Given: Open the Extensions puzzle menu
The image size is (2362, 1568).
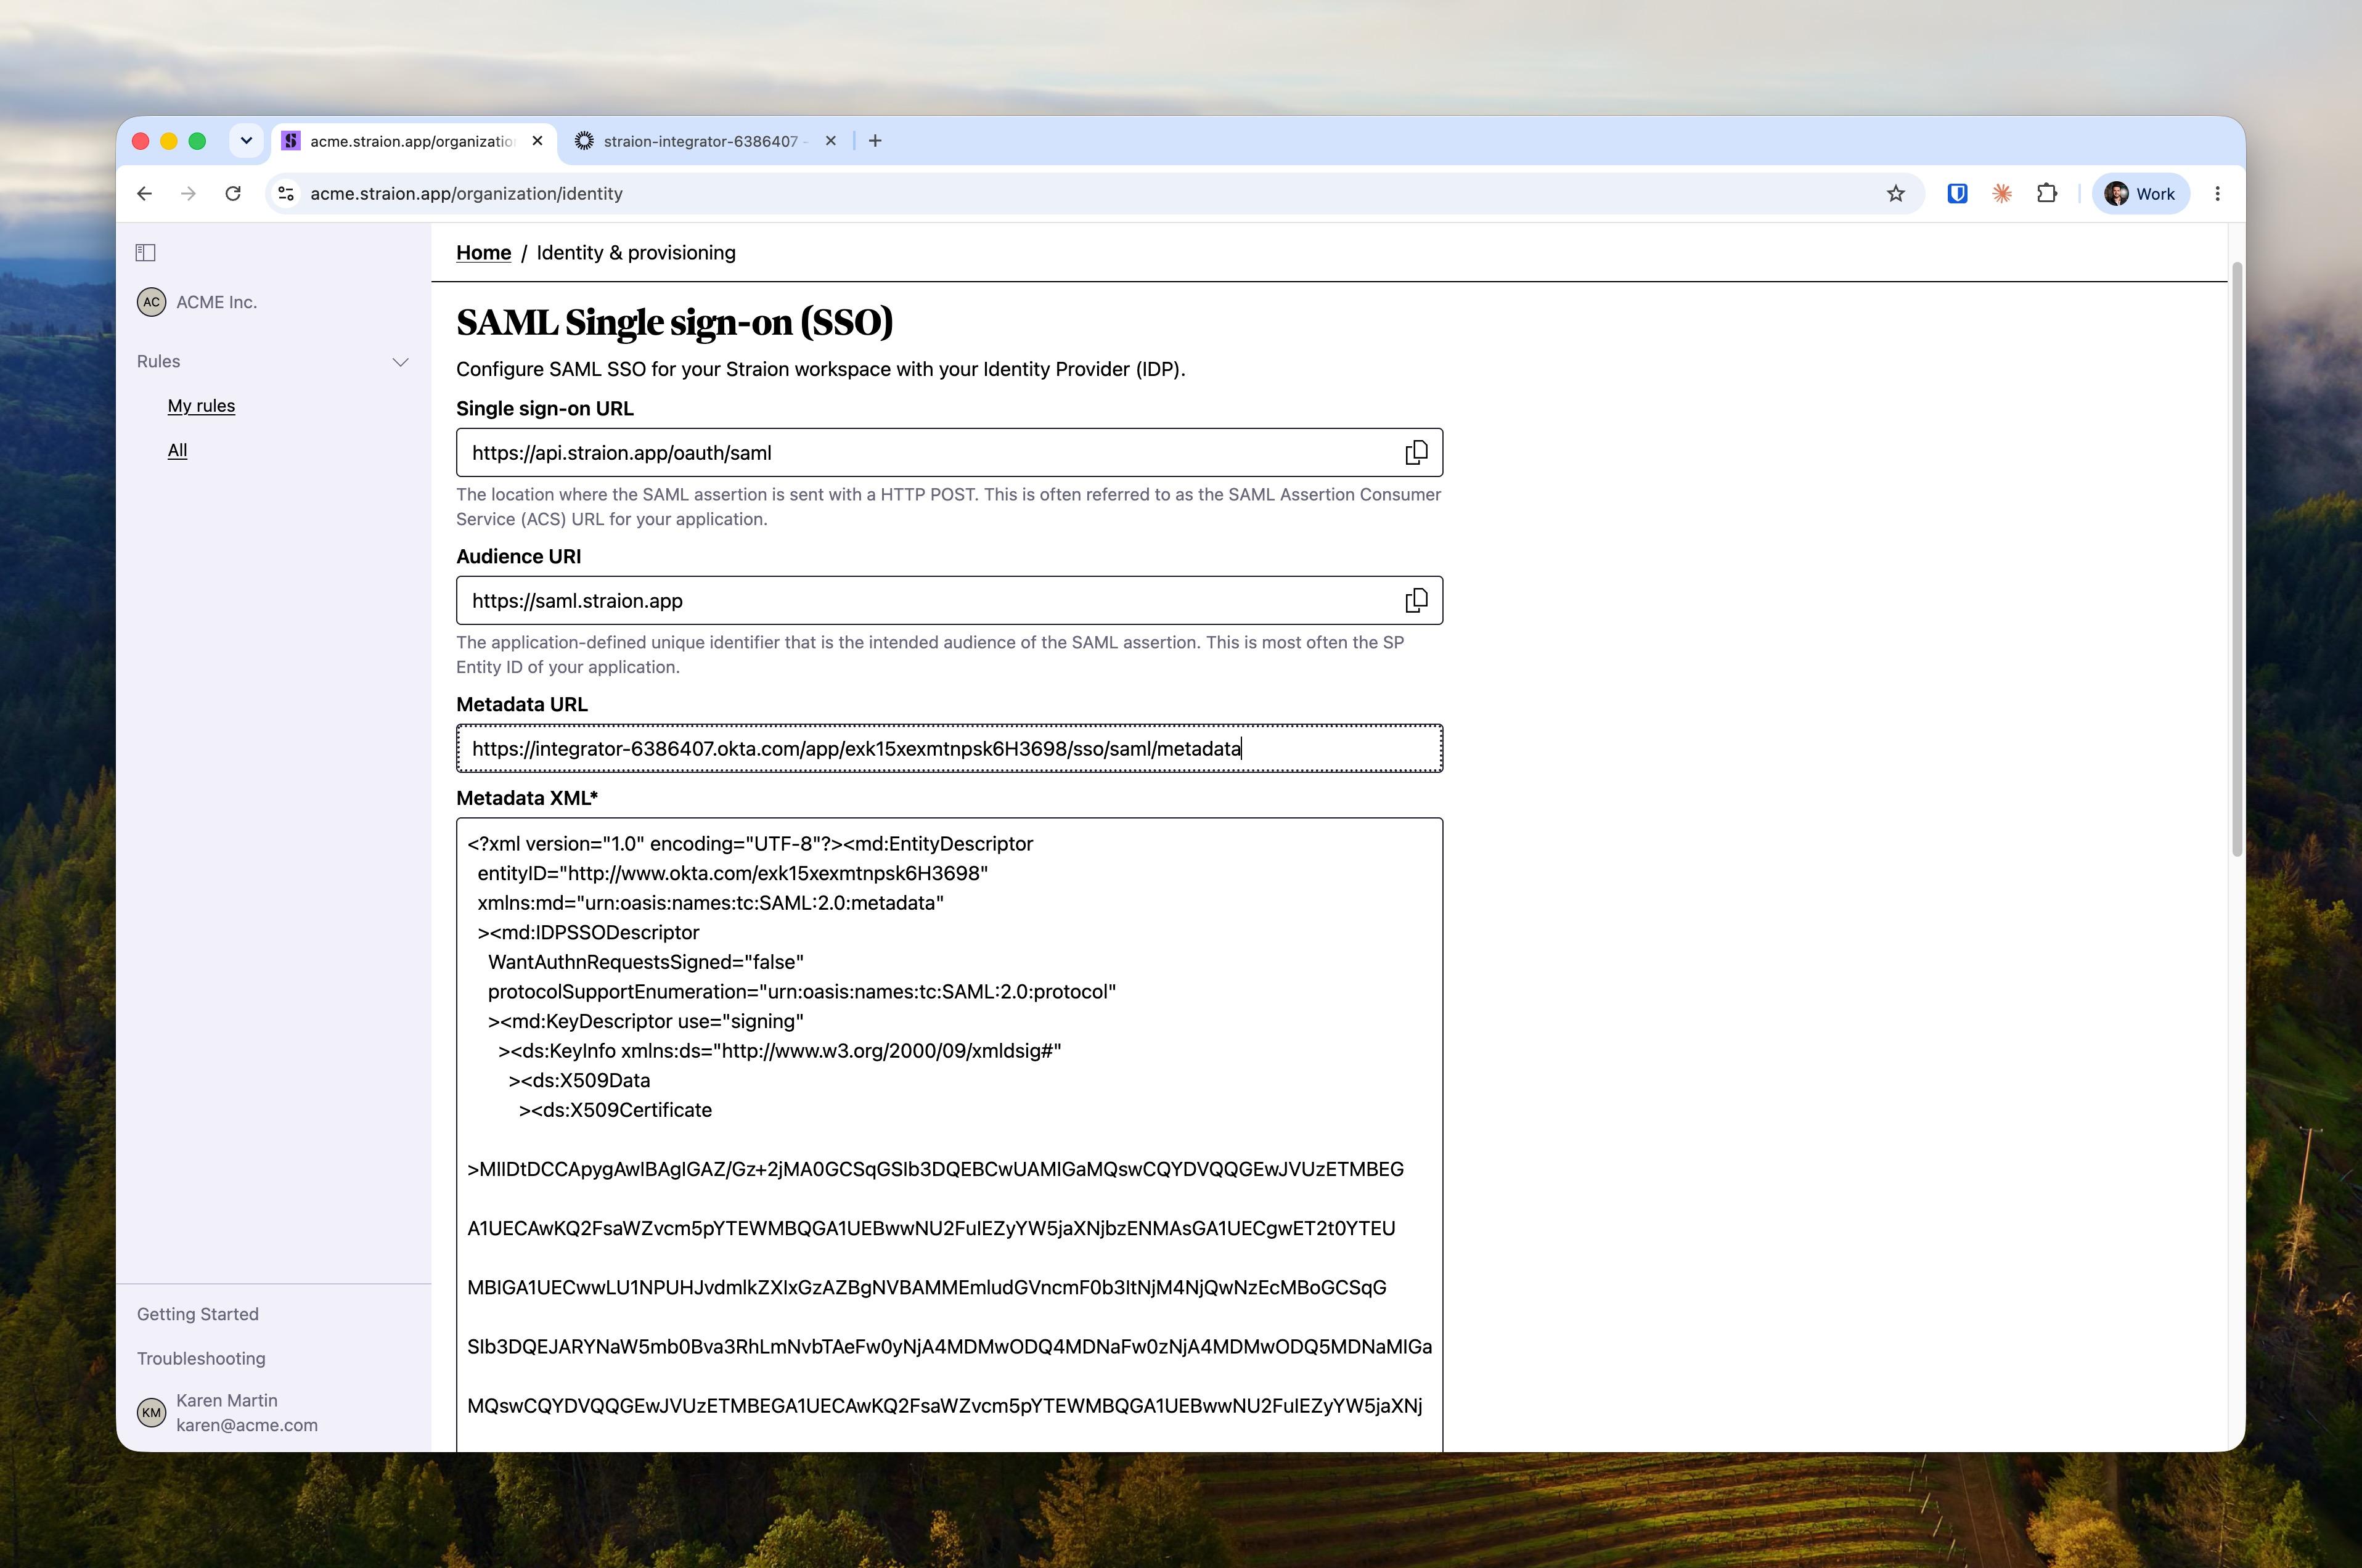Looking at the screenshot, I should (x=2047, y=194).
